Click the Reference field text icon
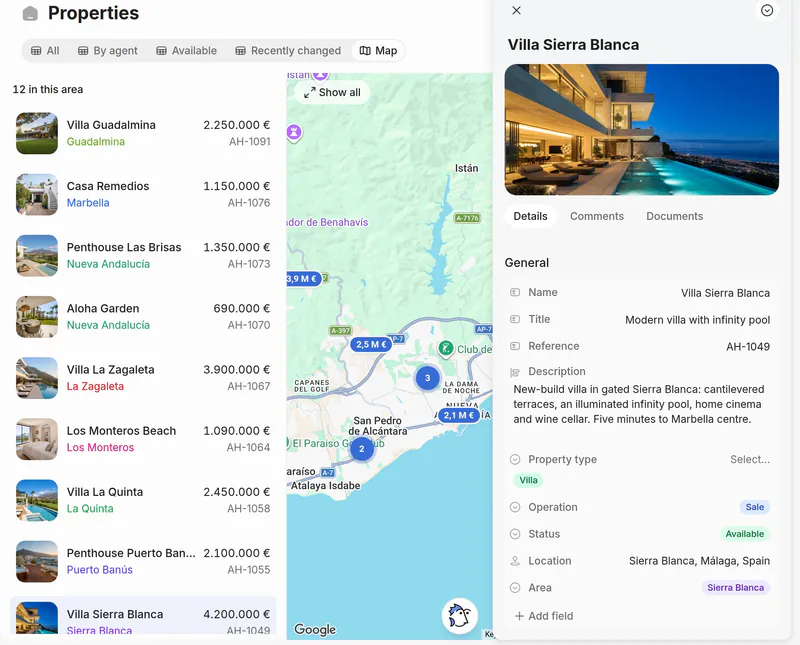The height and width of the screenshot is (645, 800). 515,346
